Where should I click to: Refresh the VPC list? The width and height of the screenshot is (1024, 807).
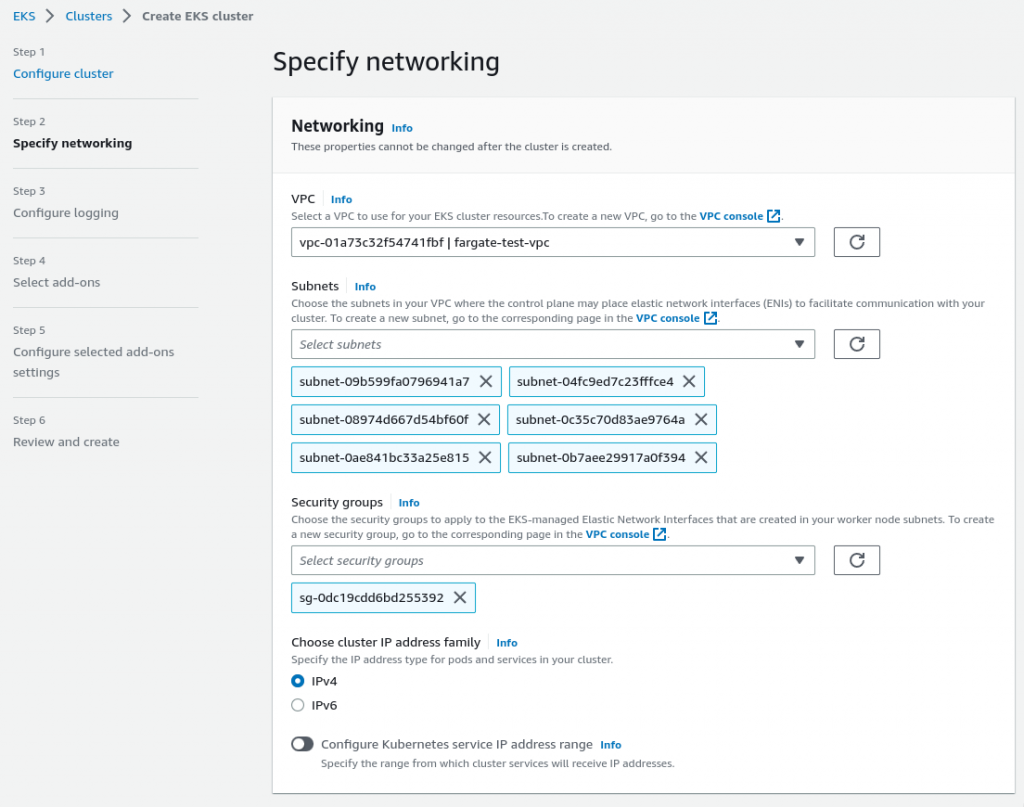856,241
